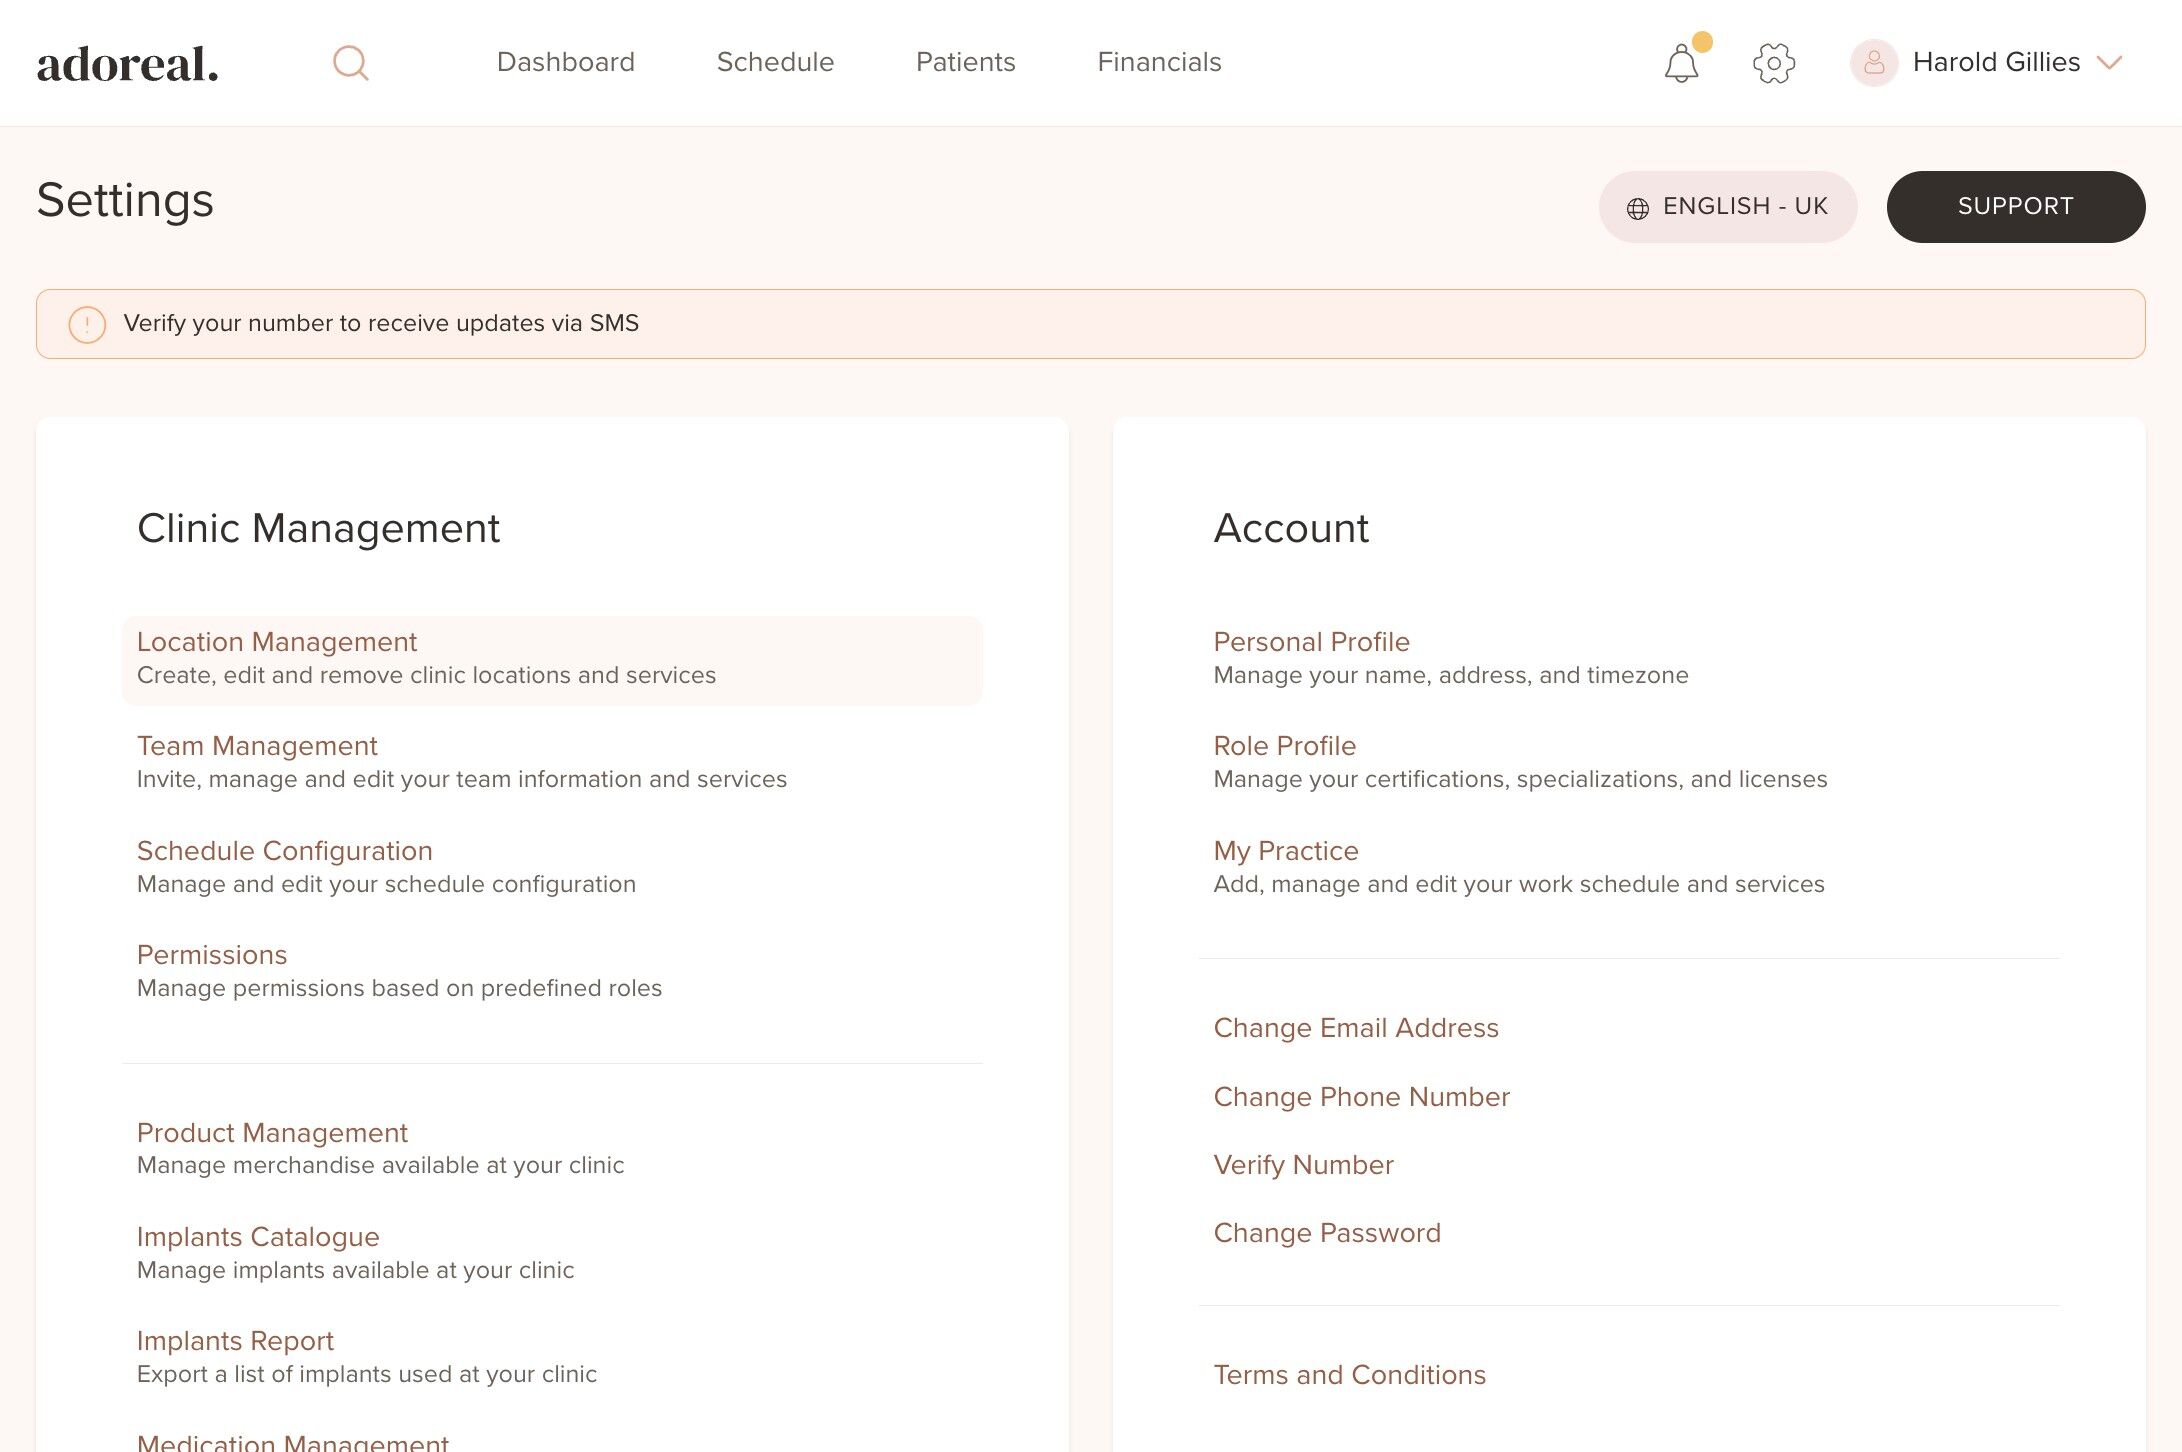Image resolution: width=2182 pixels, height=1452 pixels.
Task: Open Location Management settings
Action: (x=277, y=642)
